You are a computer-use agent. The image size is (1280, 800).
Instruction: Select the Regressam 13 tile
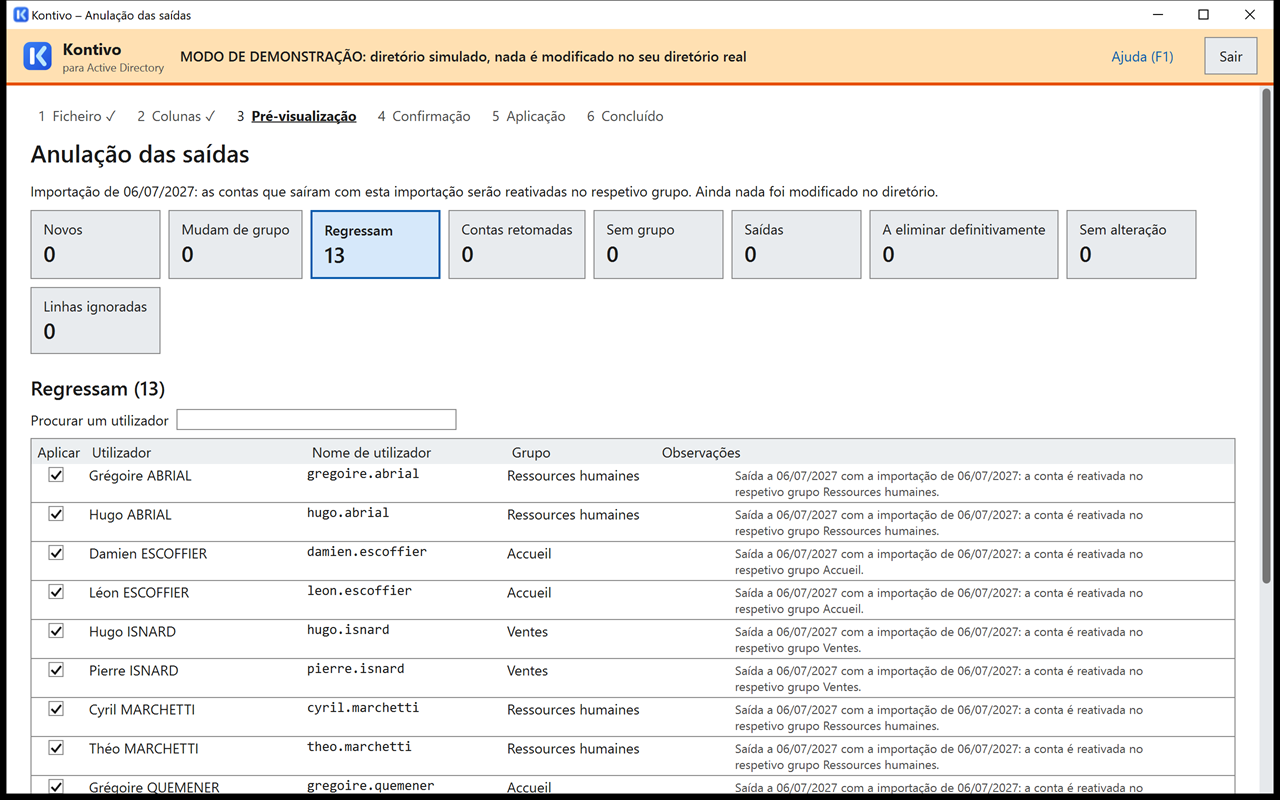click(x=375, y=244)
